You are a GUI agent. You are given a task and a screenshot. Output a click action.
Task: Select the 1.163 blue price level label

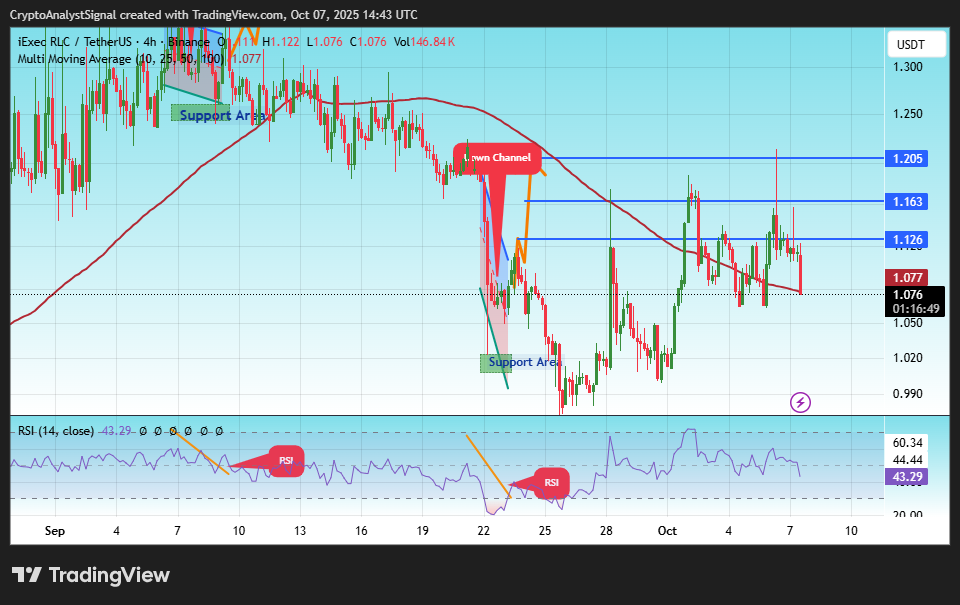(907, 201)
